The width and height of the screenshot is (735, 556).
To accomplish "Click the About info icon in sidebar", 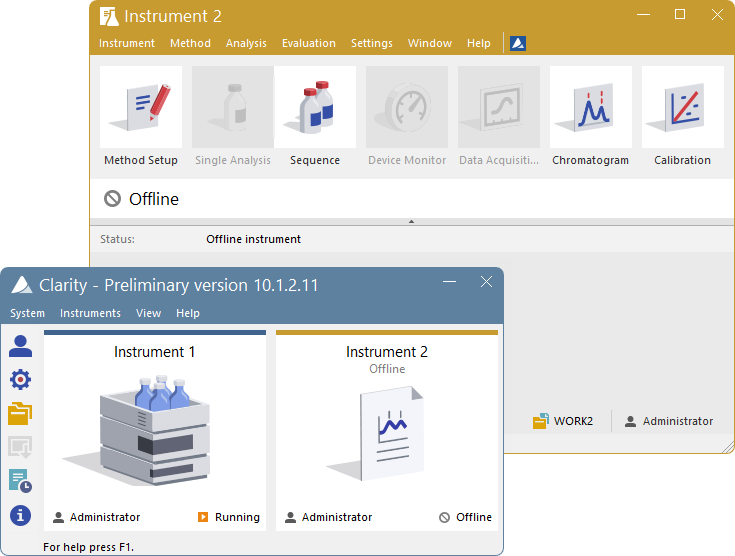I will (20, 515).
